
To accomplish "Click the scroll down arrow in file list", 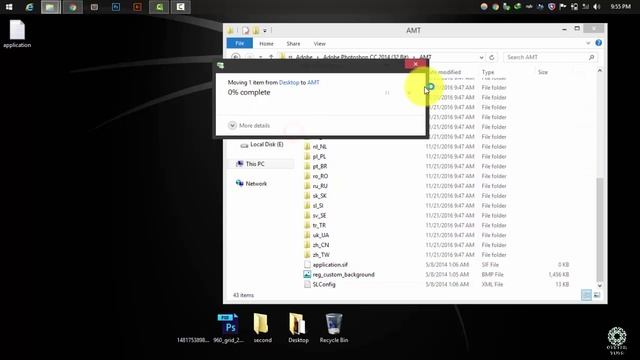I will click(599, 285).
